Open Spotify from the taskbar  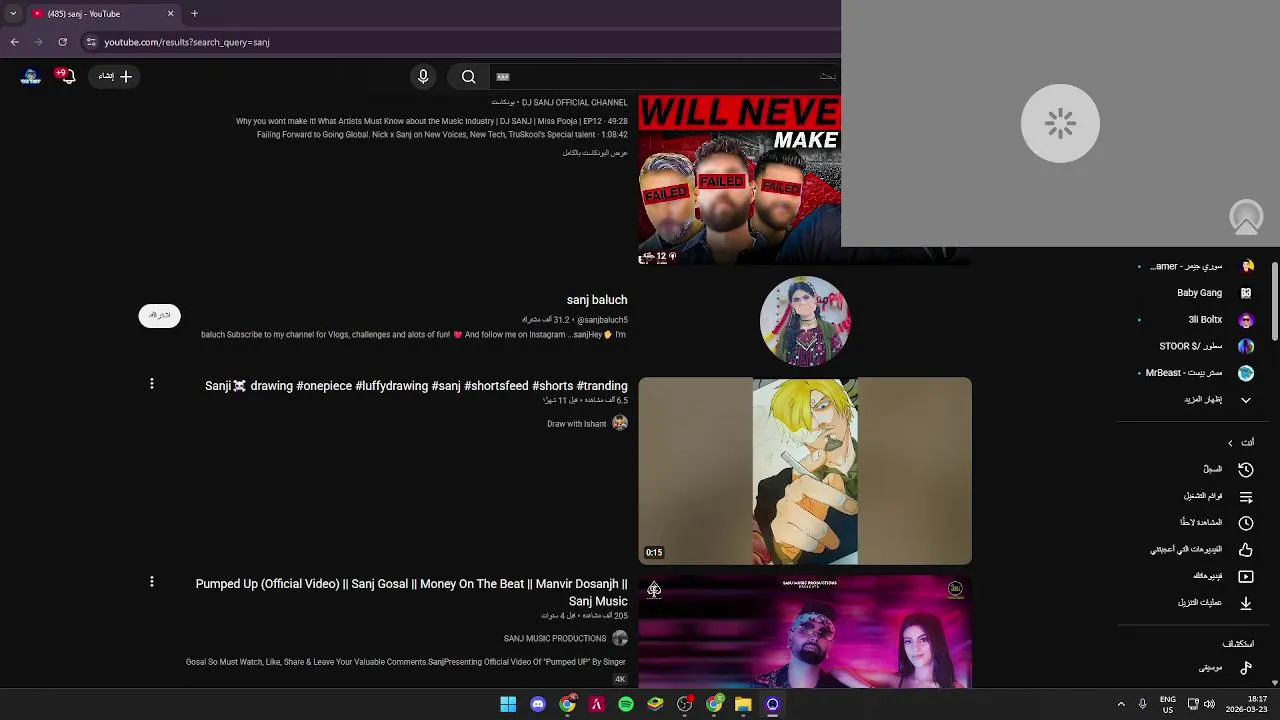626,704
